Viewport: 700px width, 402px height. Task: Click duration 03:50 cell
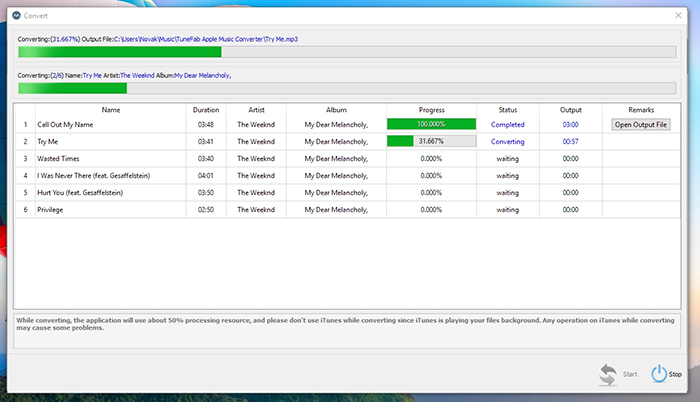click(206, 193)
